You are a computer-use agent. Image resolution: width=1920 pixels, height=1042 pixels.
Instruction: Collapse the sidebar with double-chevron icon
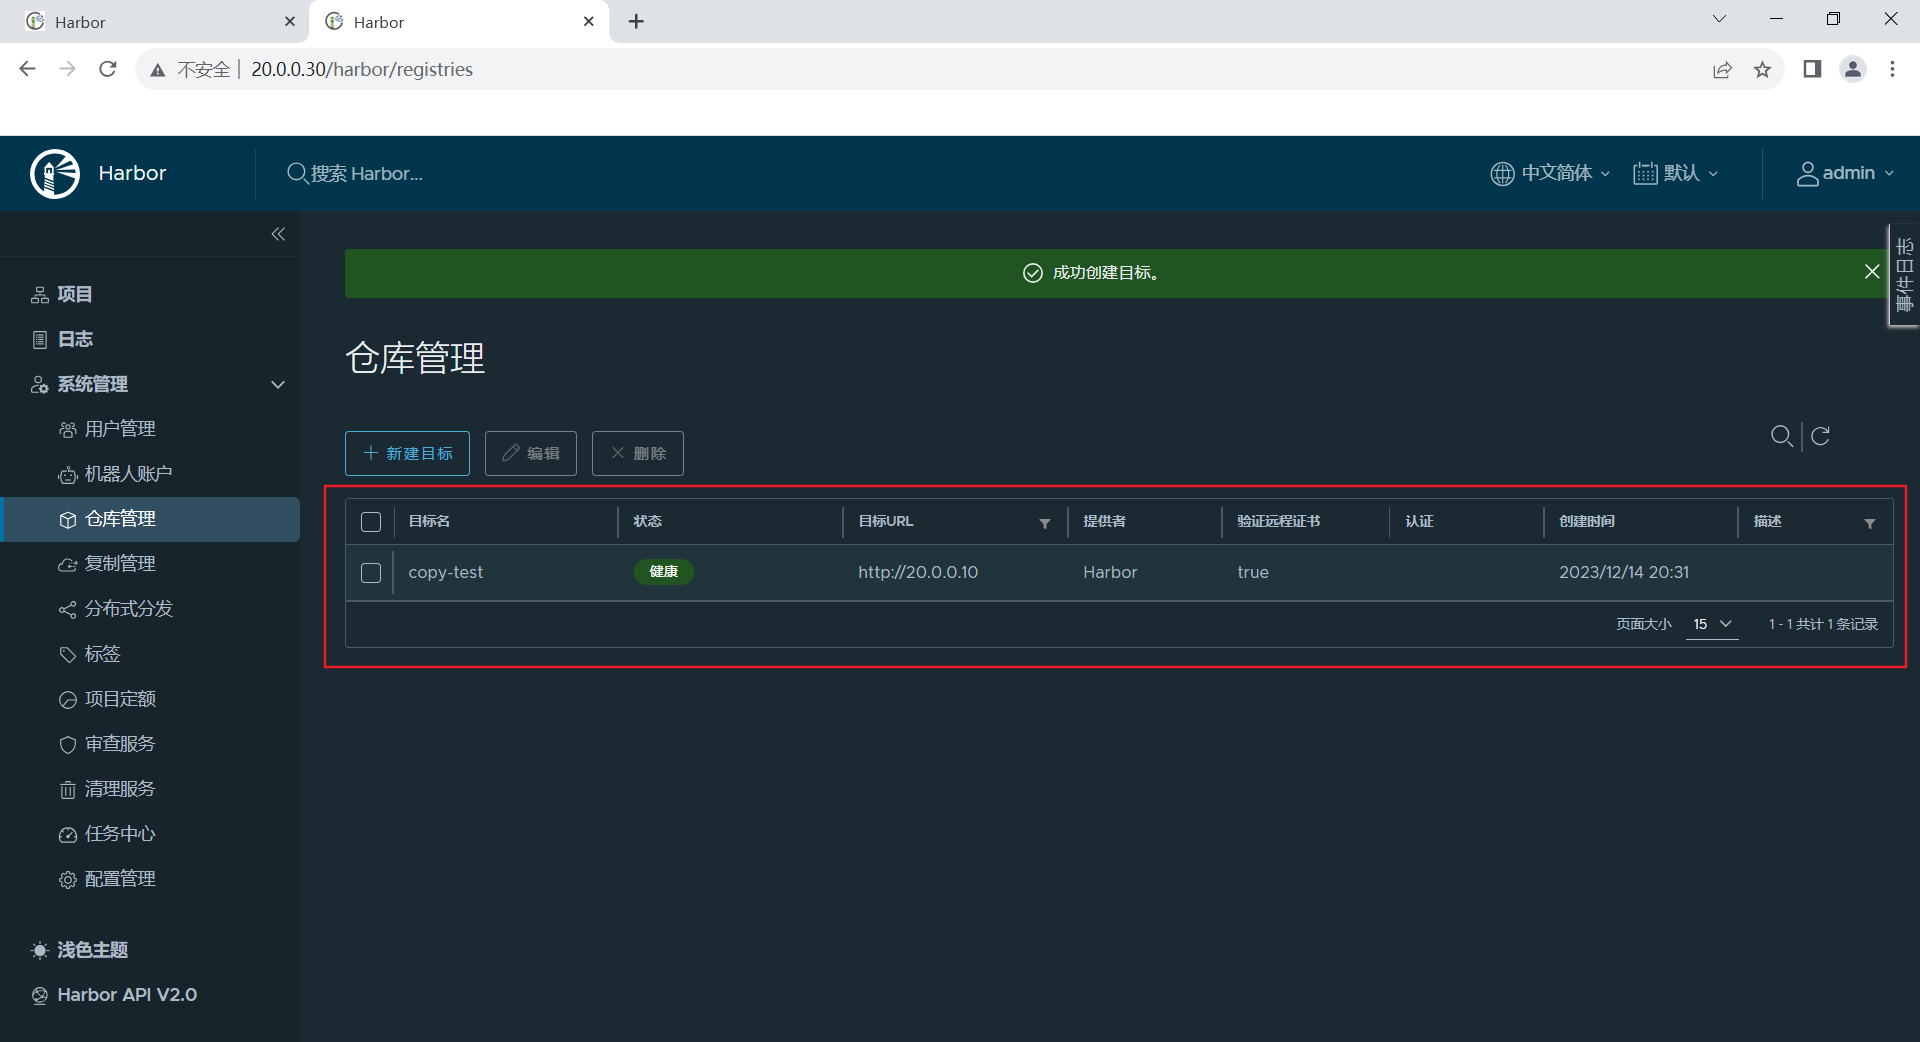click(x=278, y=234)
